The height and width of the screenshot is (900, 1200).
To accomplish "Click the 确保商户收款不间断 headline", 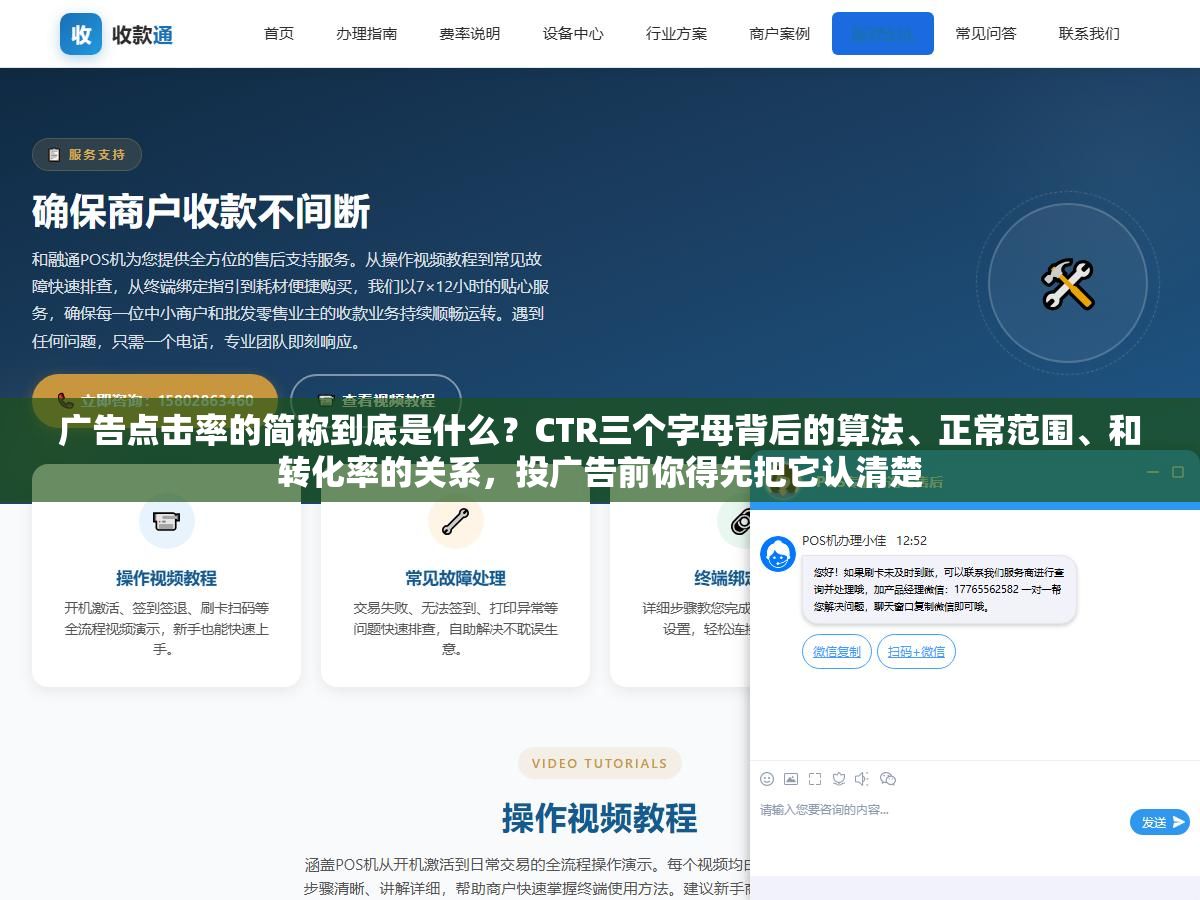I will click(x=201, y=211).
